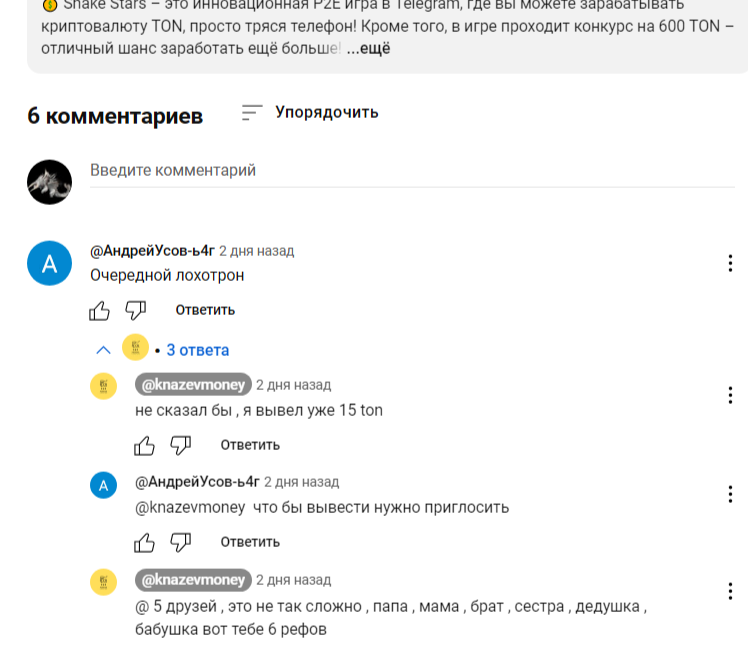
Task: Dislike the 'я вывел уже 15 ton' reply
Action: pos(180,446)
